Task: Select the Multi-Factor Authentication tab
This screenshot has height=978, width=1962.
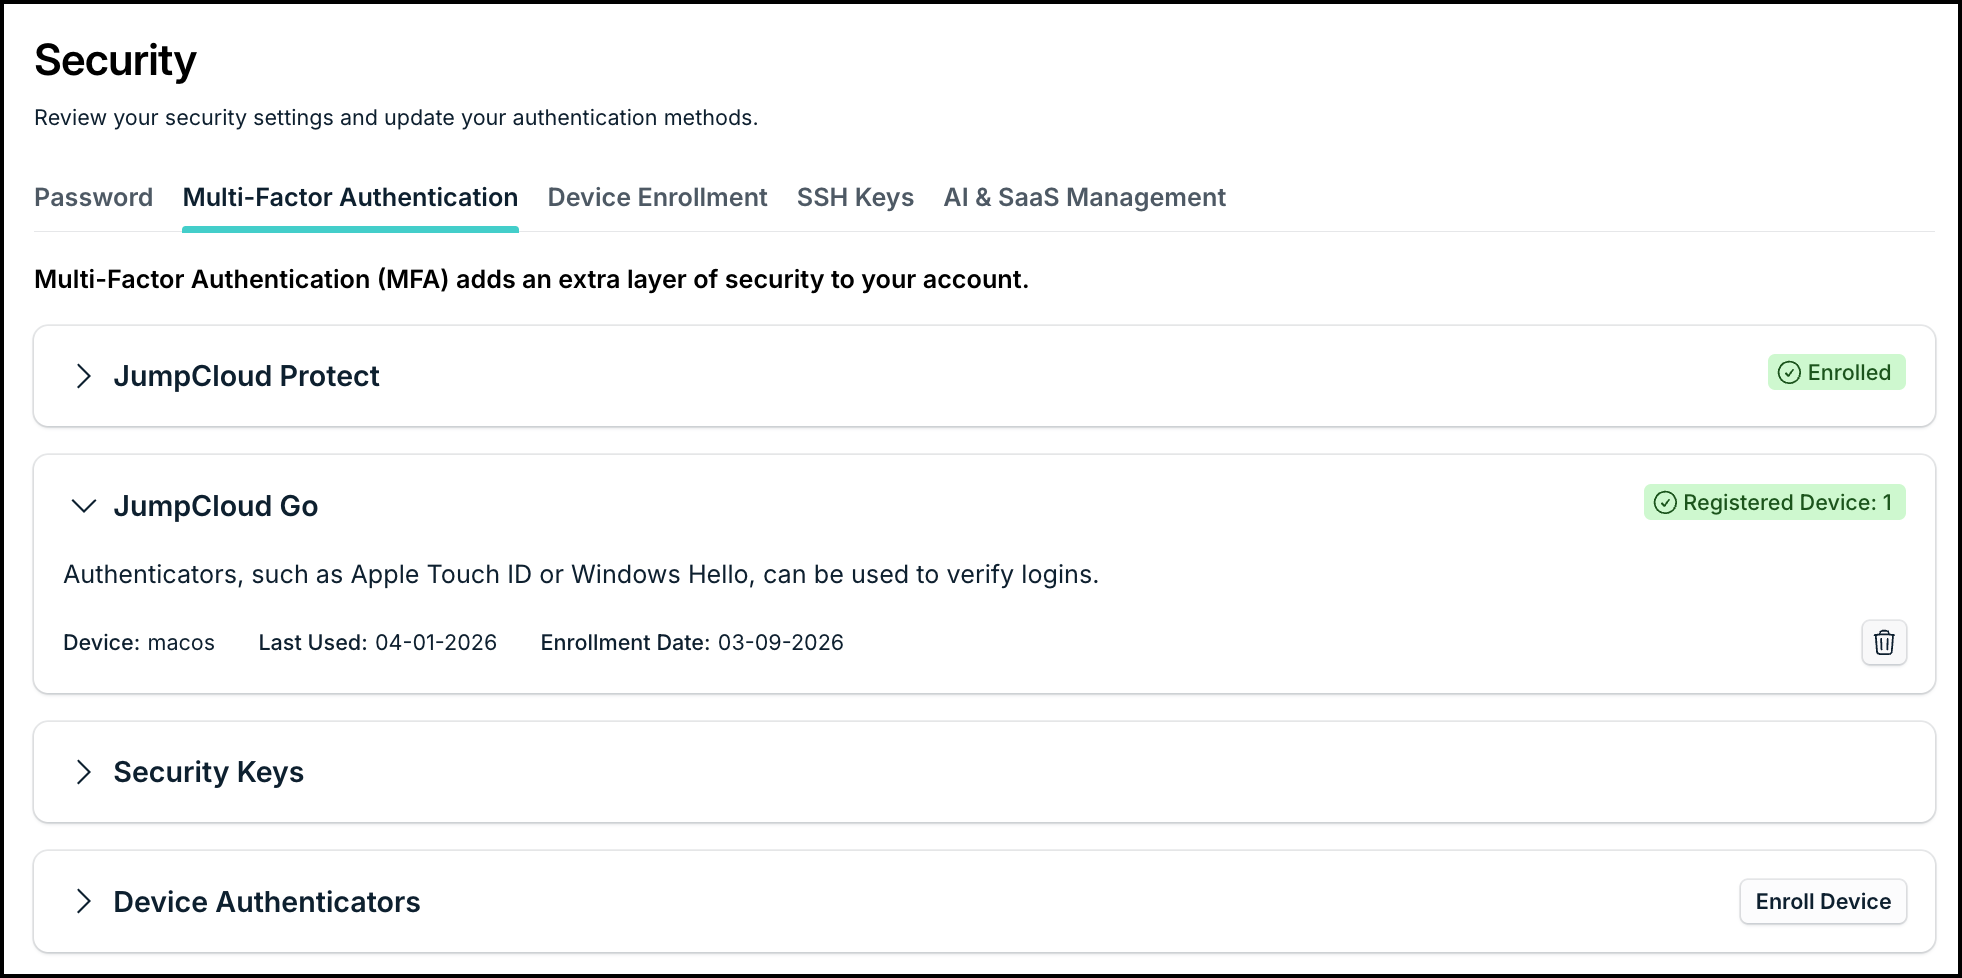Action: coord(350,197)
